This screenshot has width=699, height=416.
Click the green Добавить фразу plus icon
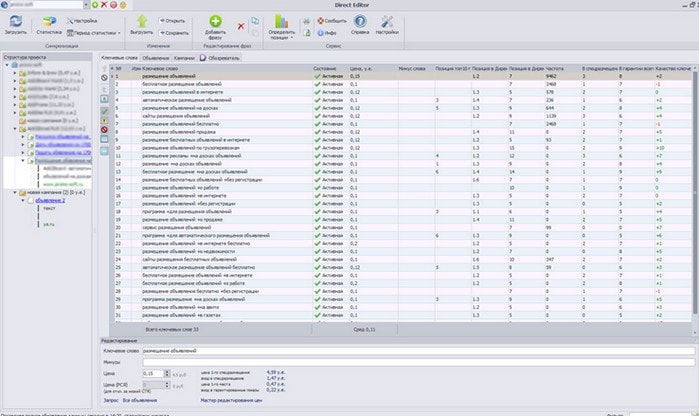point(216,22)
